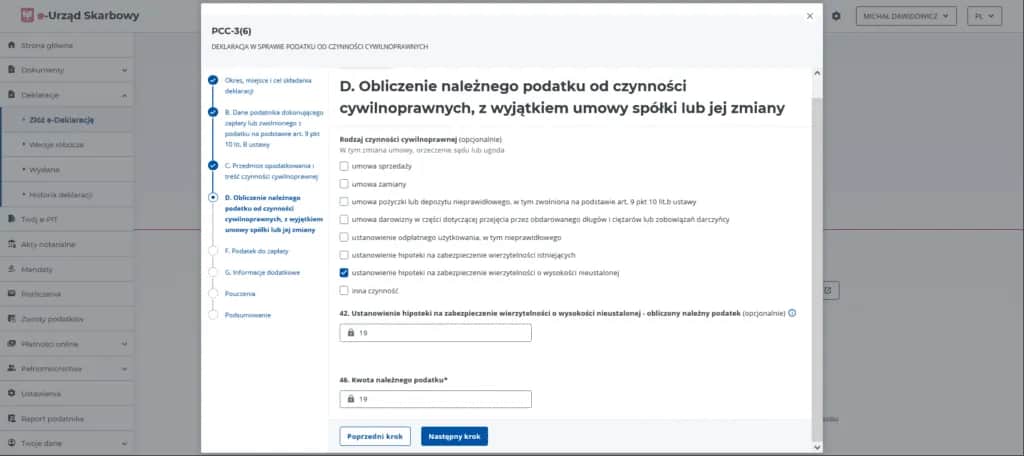This screenshot has width=1024, height=456.
Task: Click the 'Poprzedni krok' button
Action: pyautogui.click(x=375, y=436)
